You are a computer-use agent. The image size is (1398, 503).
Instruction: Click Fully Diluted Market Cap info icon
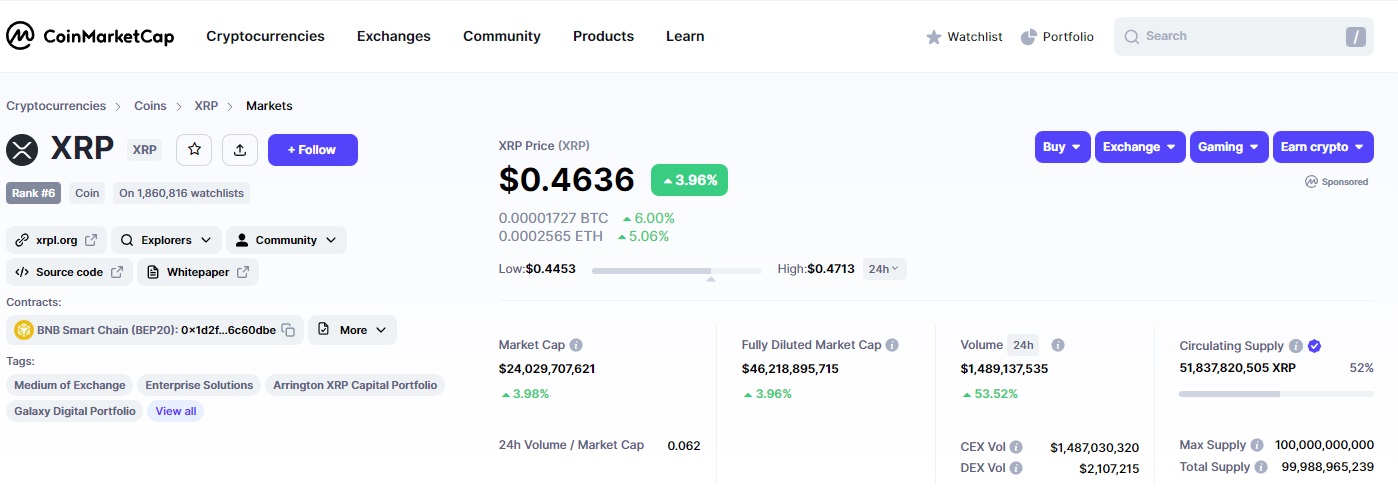892,345
